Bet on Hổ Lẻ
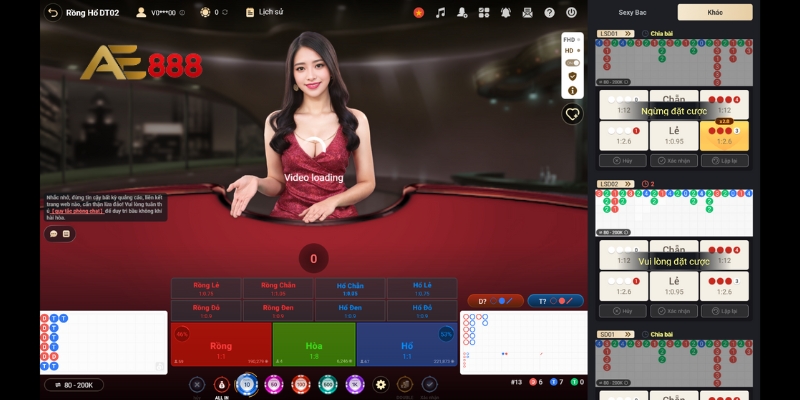The image size is (800, 400). click(422, 288)
